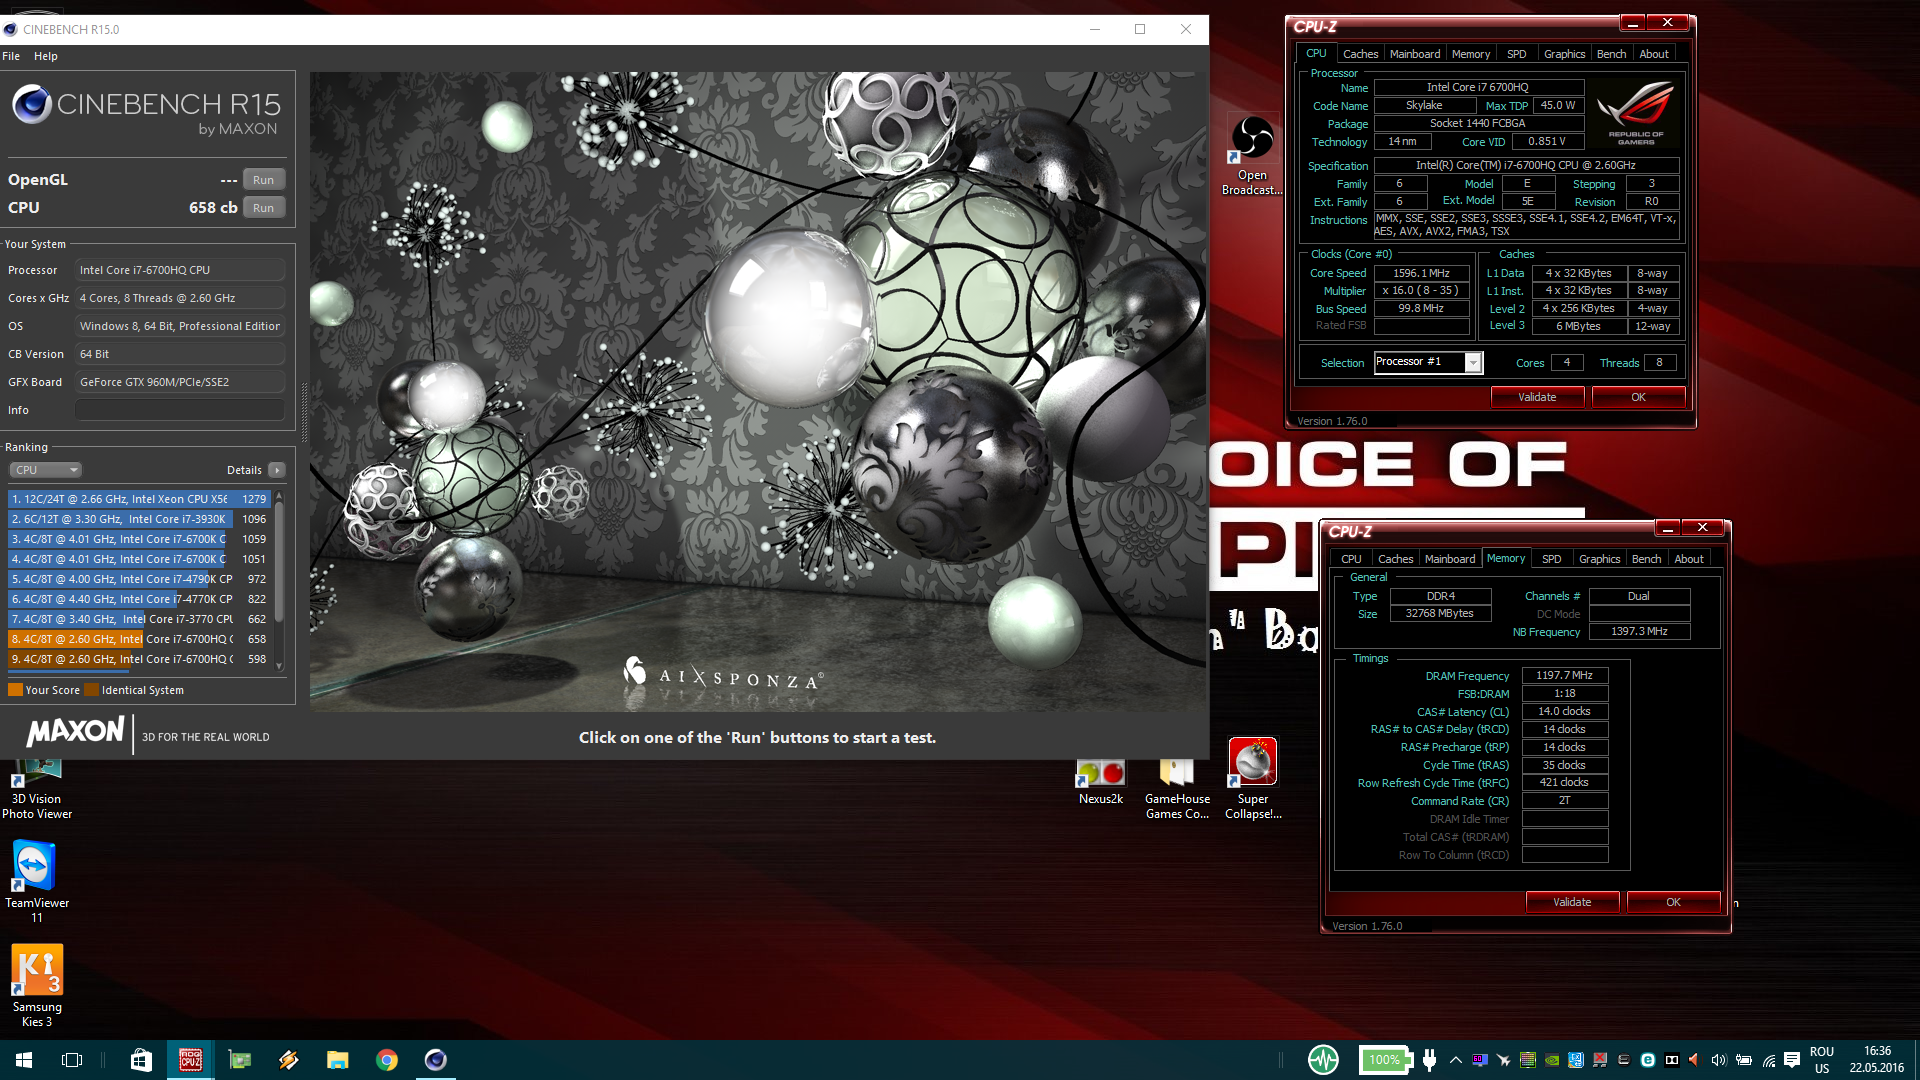The image size is (1920, 1080).
Task: Click the ranking list scrollbar up arrow
Action: tap(279, 495)
